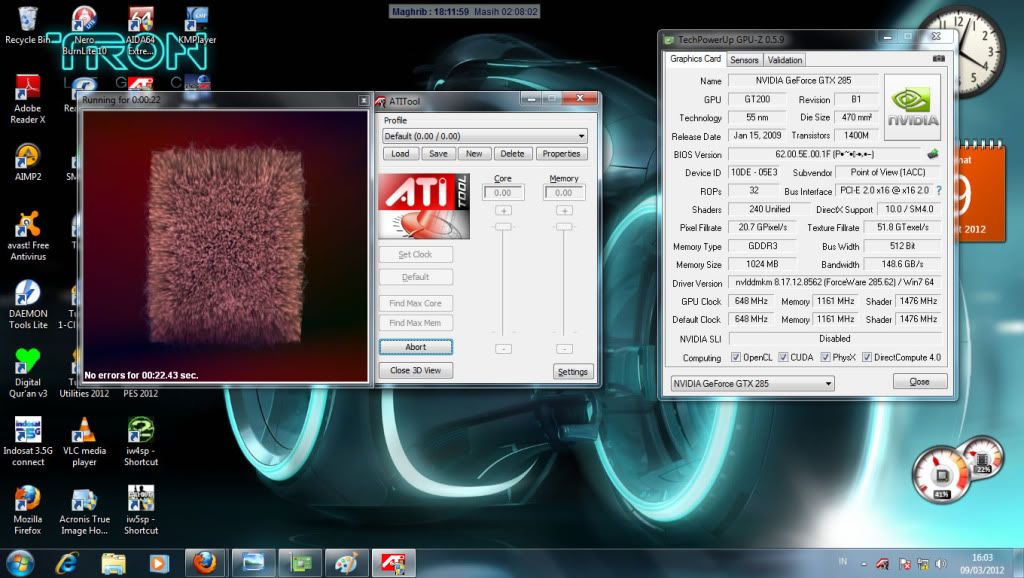The width and height of the screenshot is (1024, 578).
Task: Open the Paint taskbar button
Action: click(347, 563)
